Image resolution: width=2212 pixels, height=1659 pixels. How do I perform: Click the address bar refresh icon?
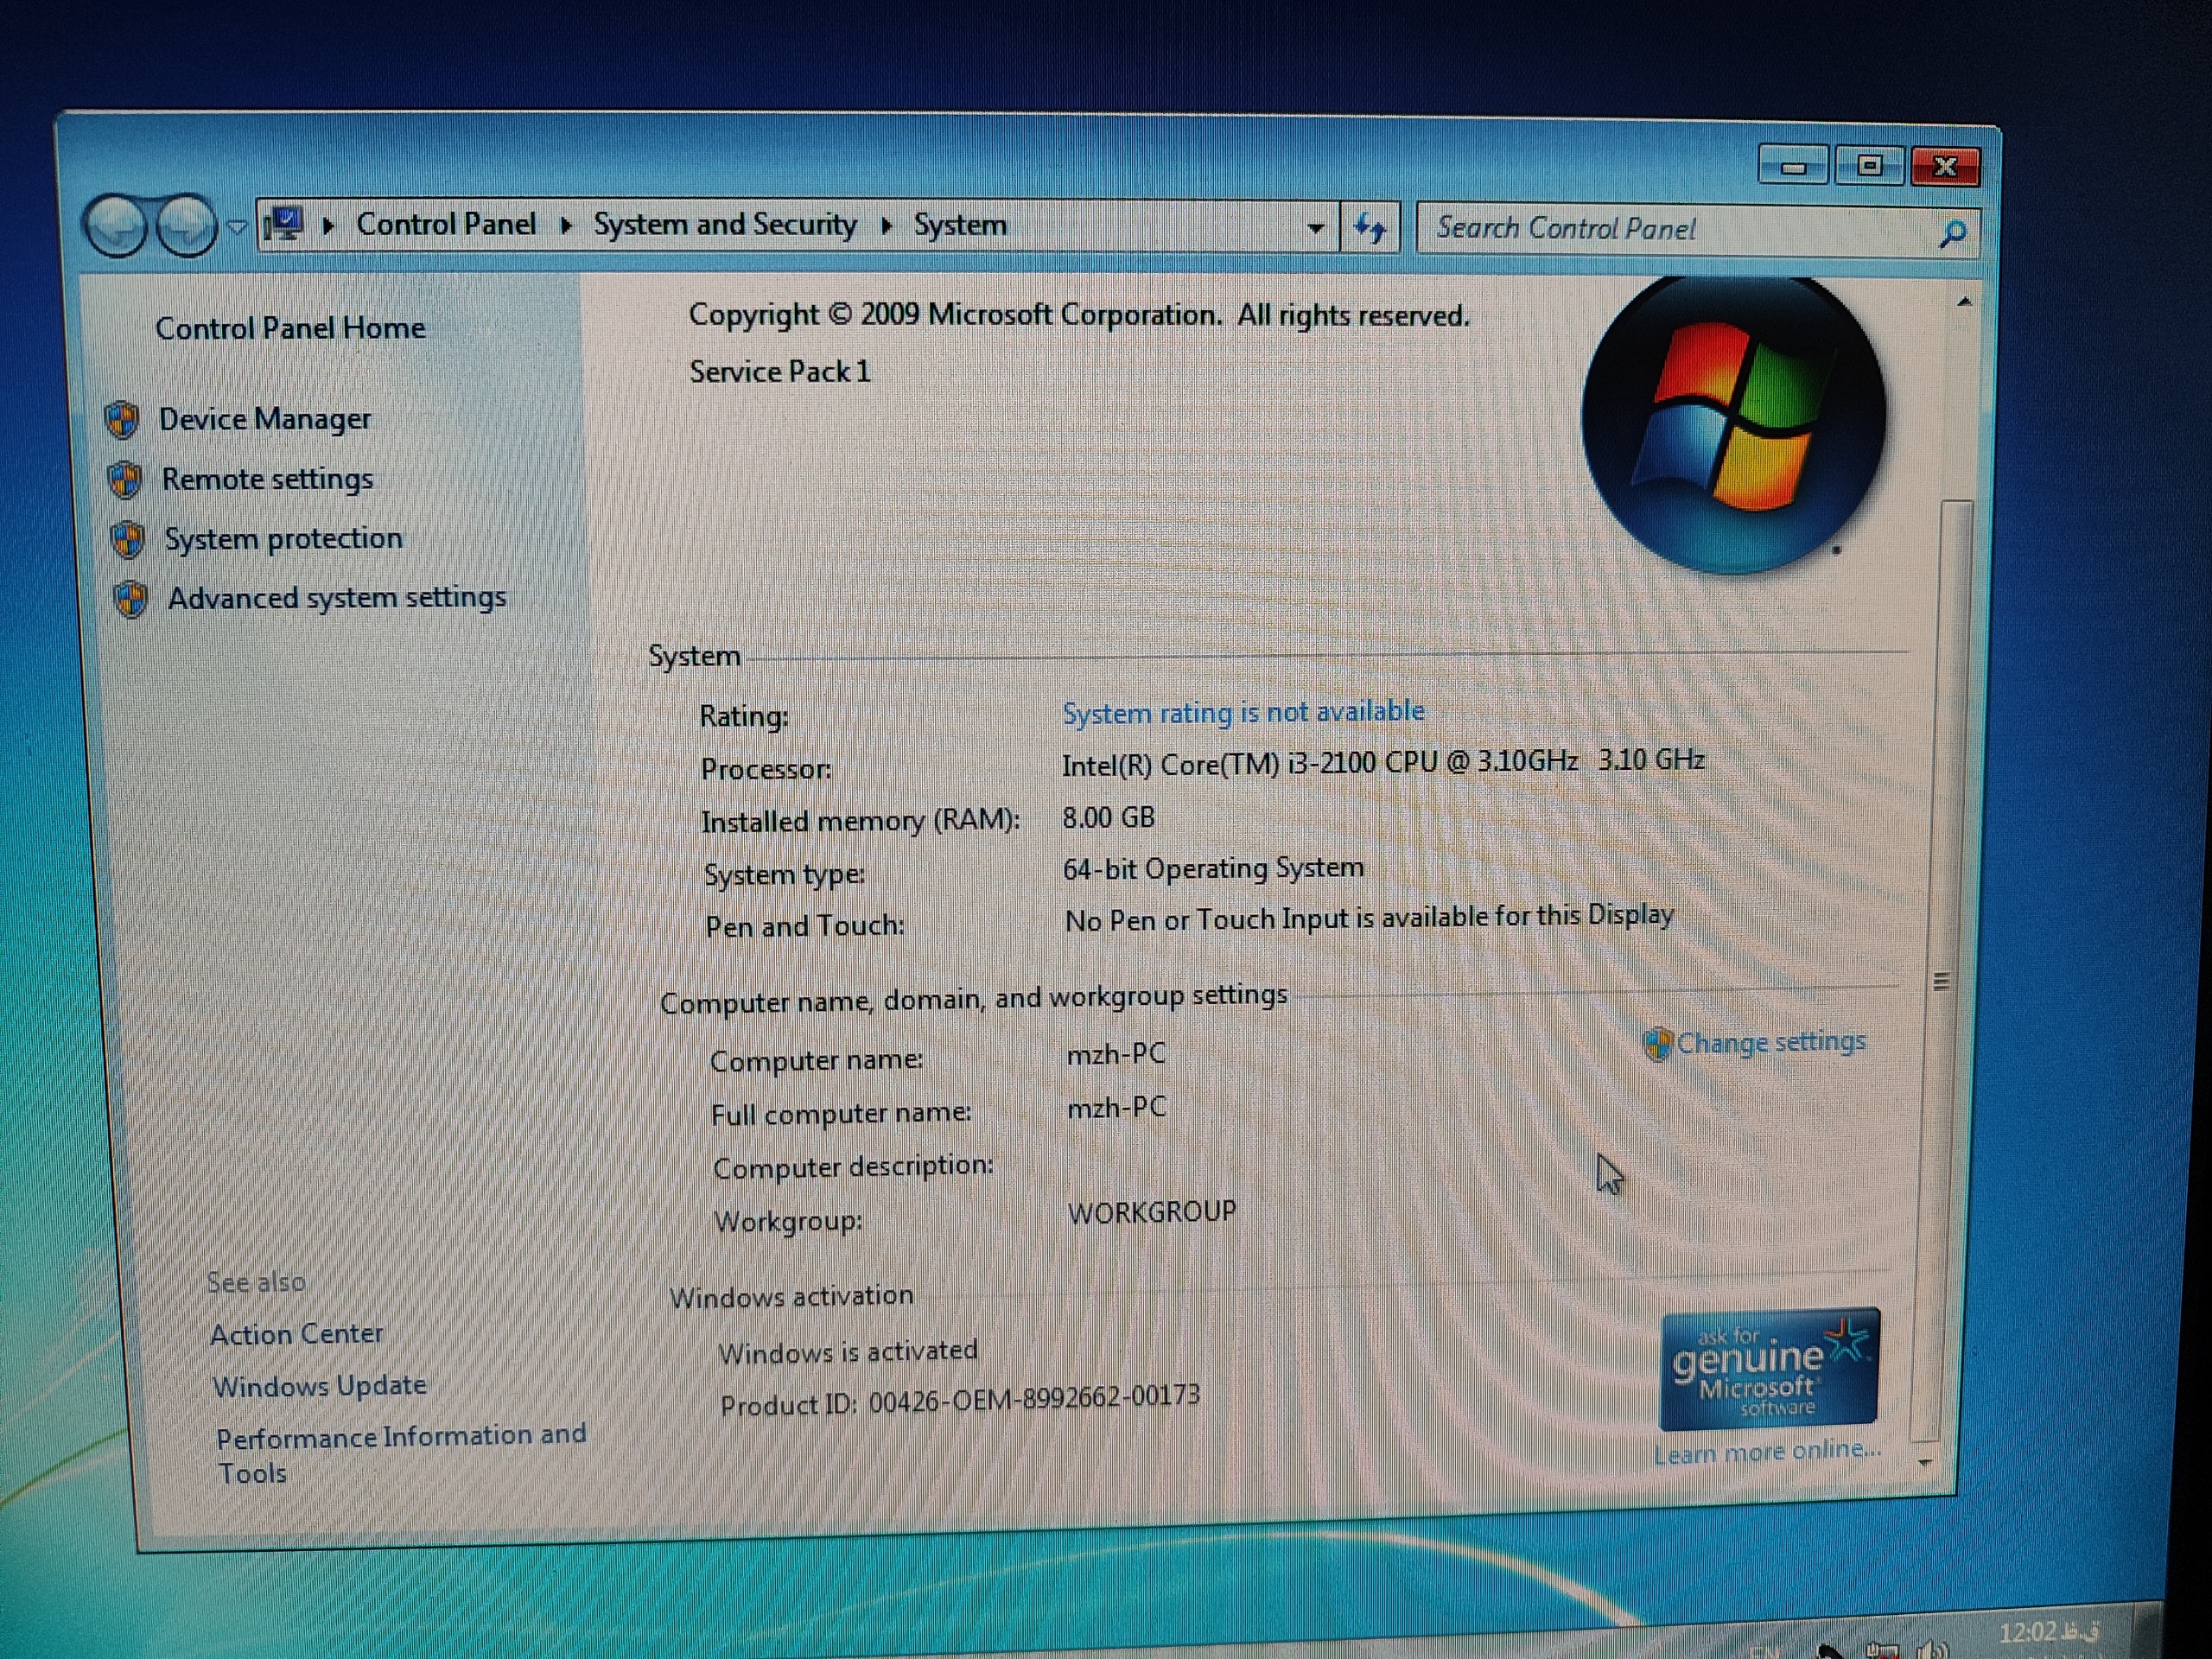1370,228
